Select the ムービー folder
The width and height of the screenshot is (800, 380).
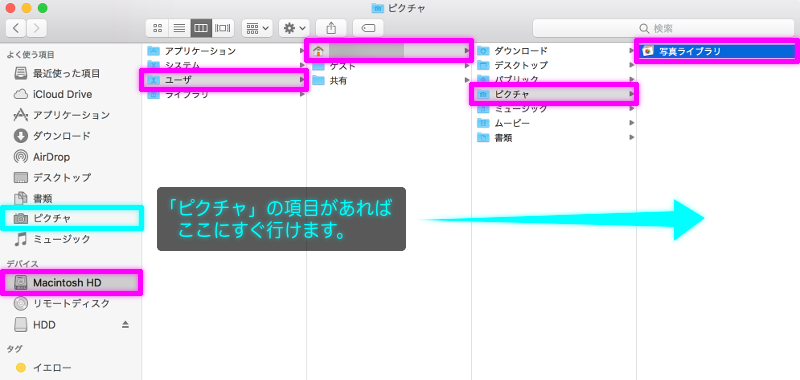[x=555, y=123]
